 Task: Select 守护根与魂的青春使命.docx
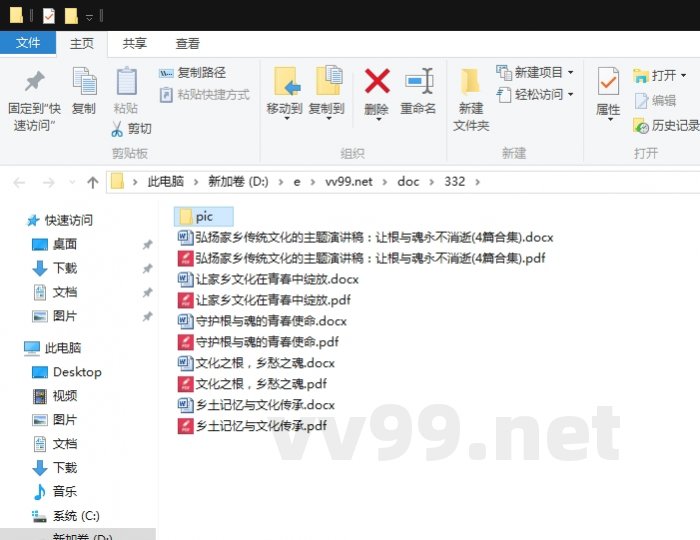(x=262, y=321)
